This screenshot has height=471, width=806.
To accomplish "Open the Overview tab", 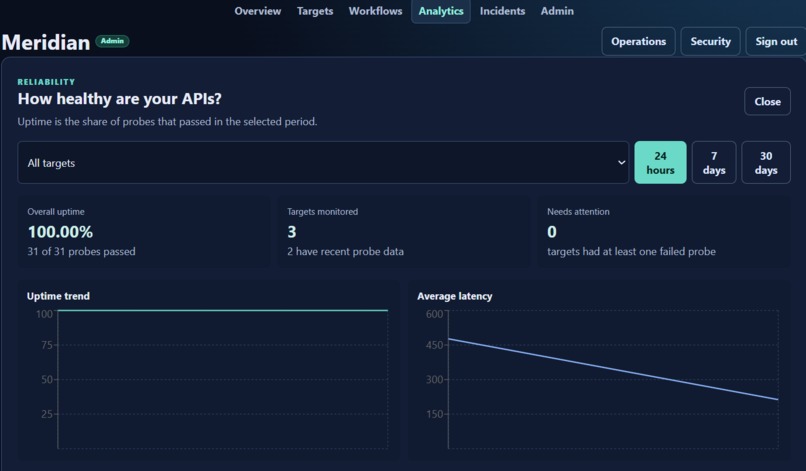I will (258, 11).
